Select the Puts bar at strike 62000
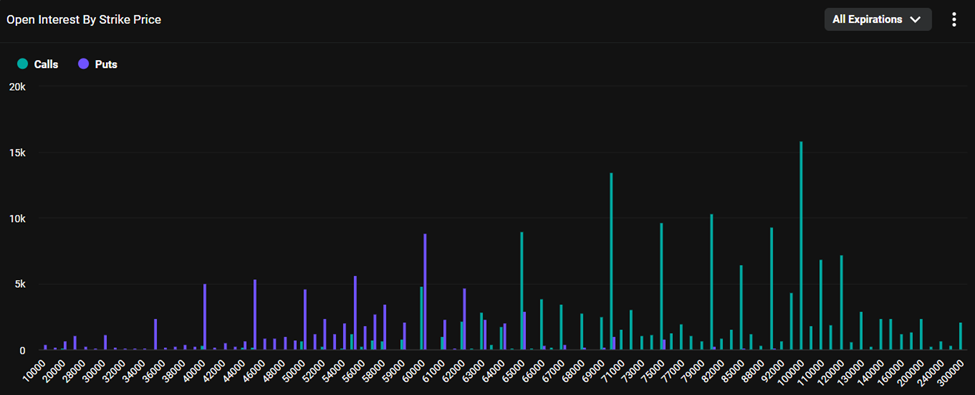This screenshot has width=975, height=395. 464,319
